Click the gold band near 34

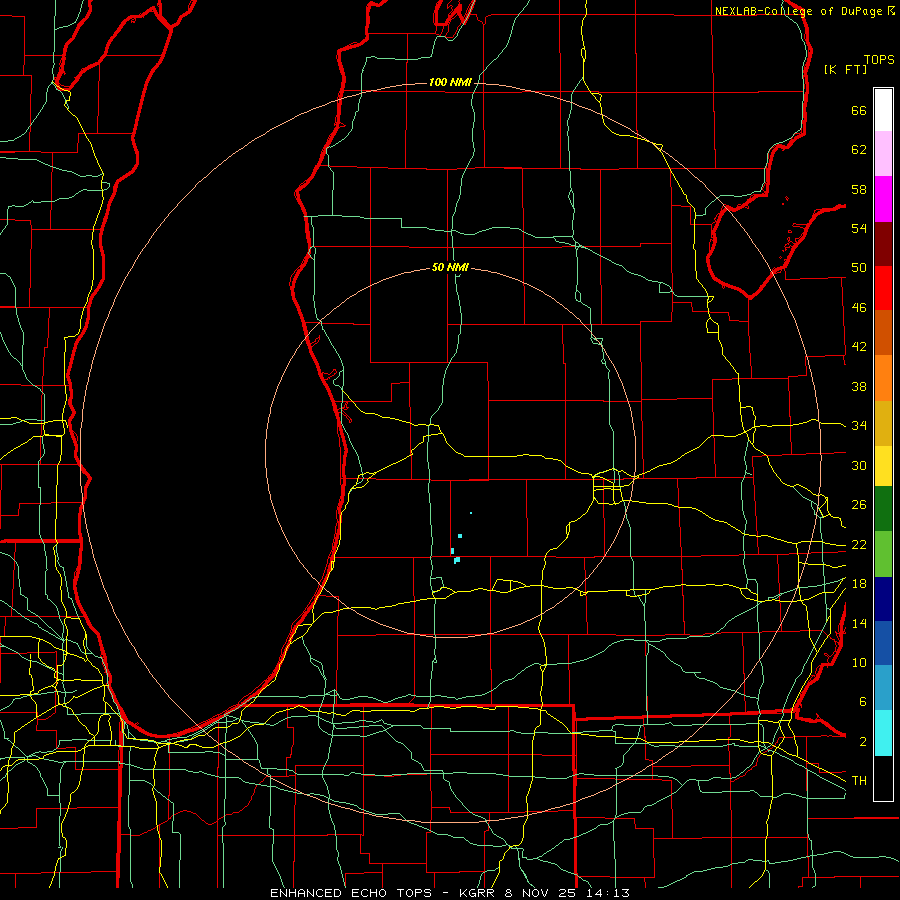[x=883, y=423]
